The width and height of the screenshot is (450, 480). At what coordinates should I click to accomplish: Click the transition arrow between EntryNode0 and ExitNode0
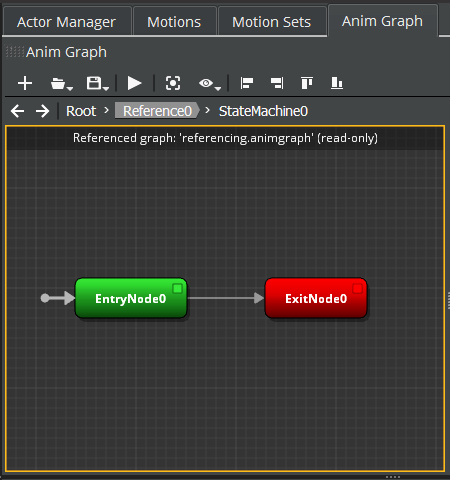tap(226, 298)
